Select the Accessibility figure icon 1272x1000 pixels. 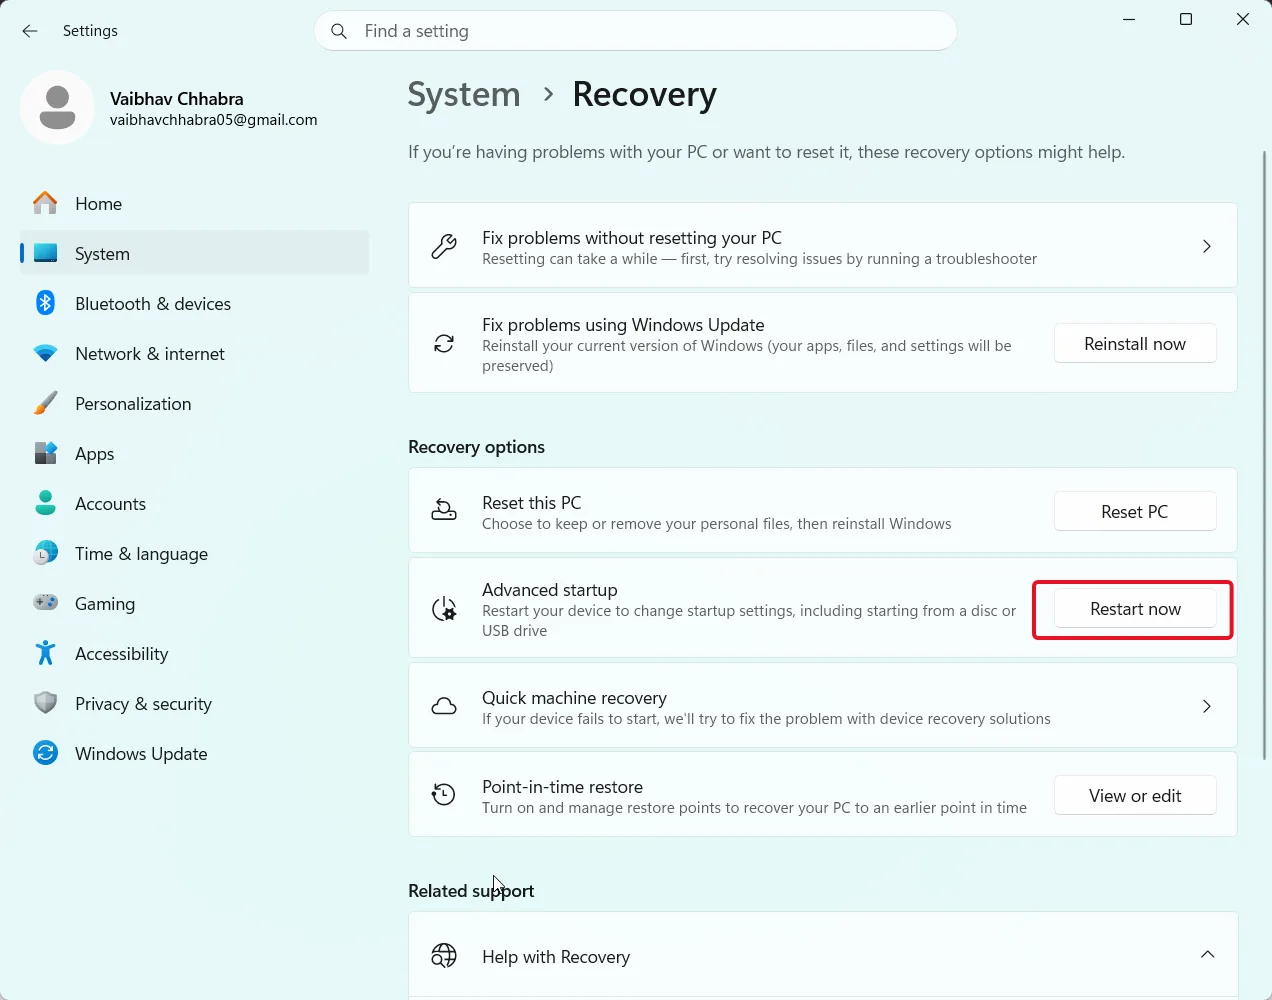click(x=46, y=653)
